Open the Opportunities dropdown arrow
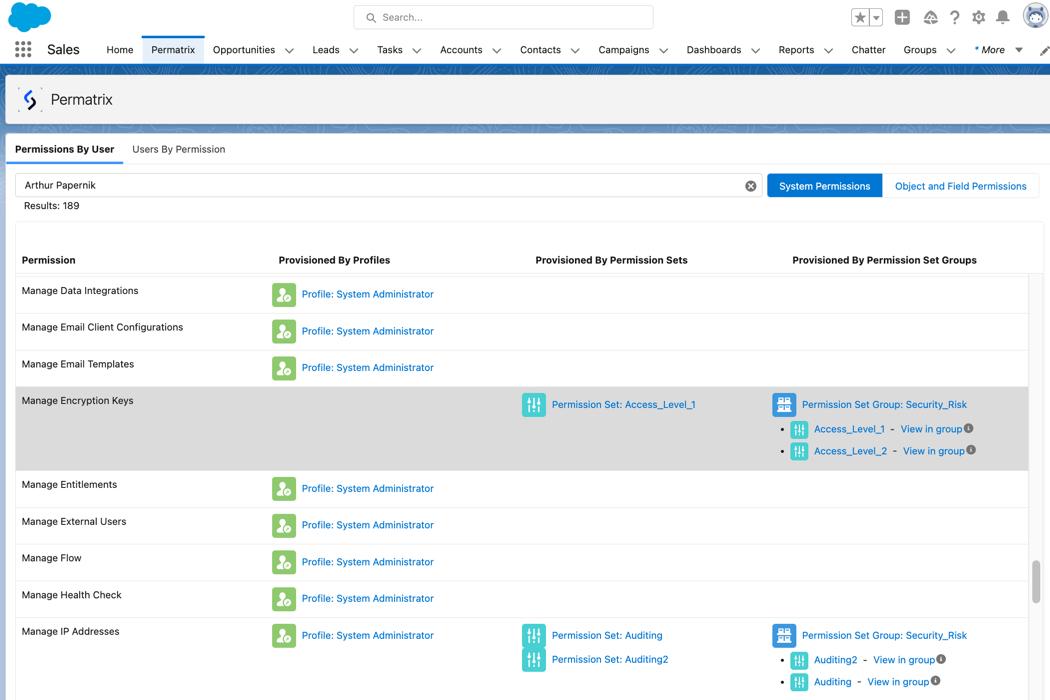This screenshot has width=1050, height=700. click(289, 49)
